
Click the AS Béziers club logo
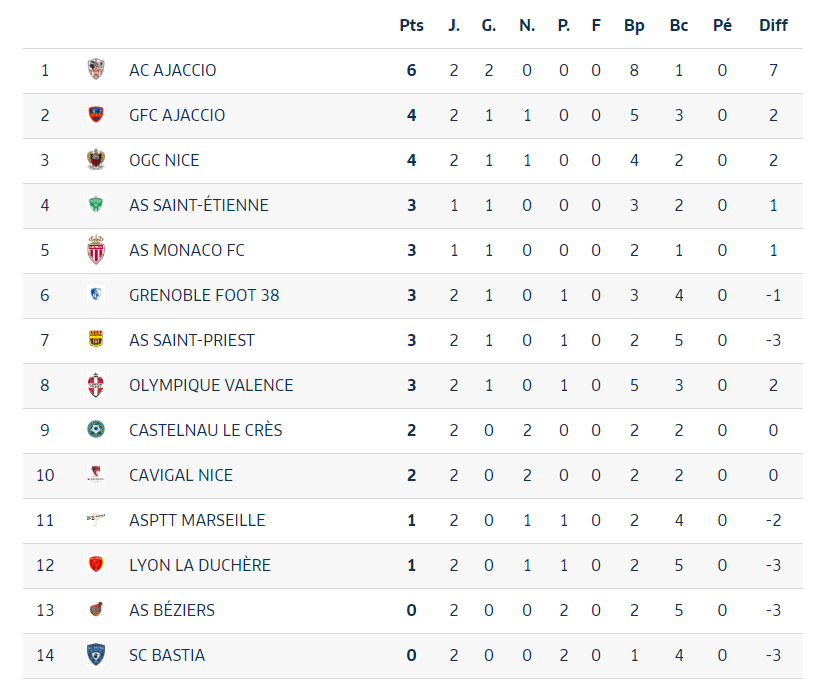96,610
